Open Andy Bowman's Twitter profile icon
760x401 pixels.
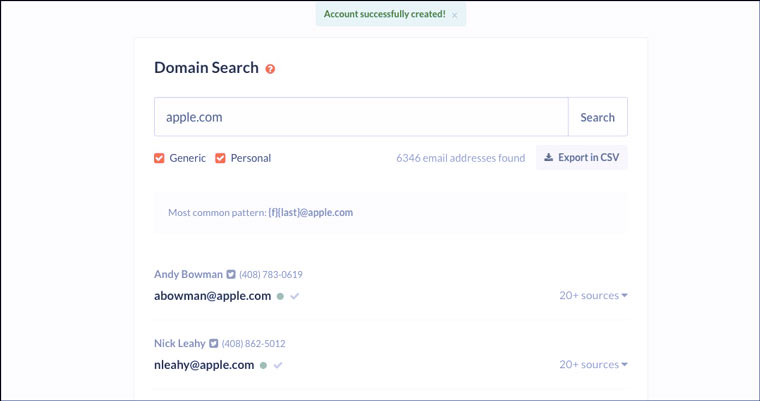coord(231,274)
